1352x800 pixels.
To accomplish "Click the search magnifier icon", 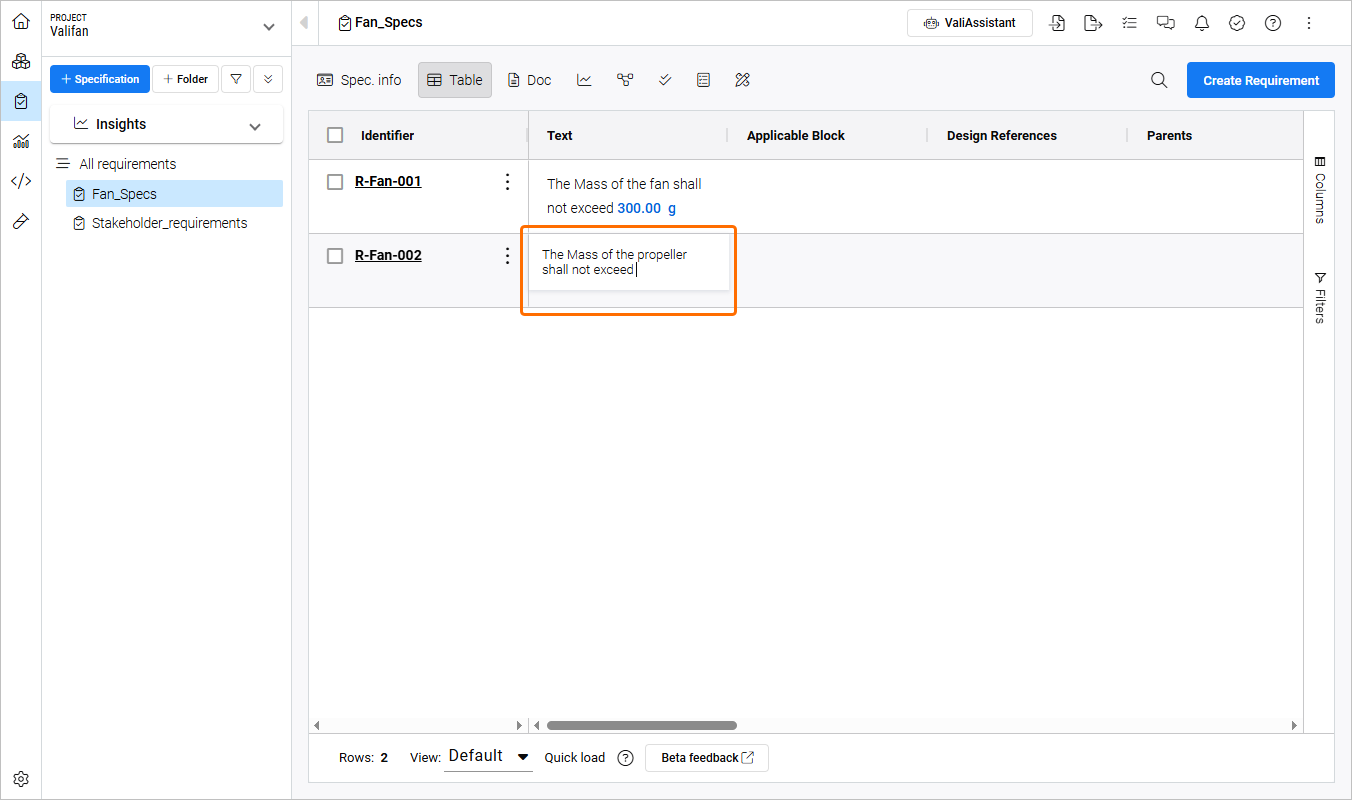I will click(1159, 80).
